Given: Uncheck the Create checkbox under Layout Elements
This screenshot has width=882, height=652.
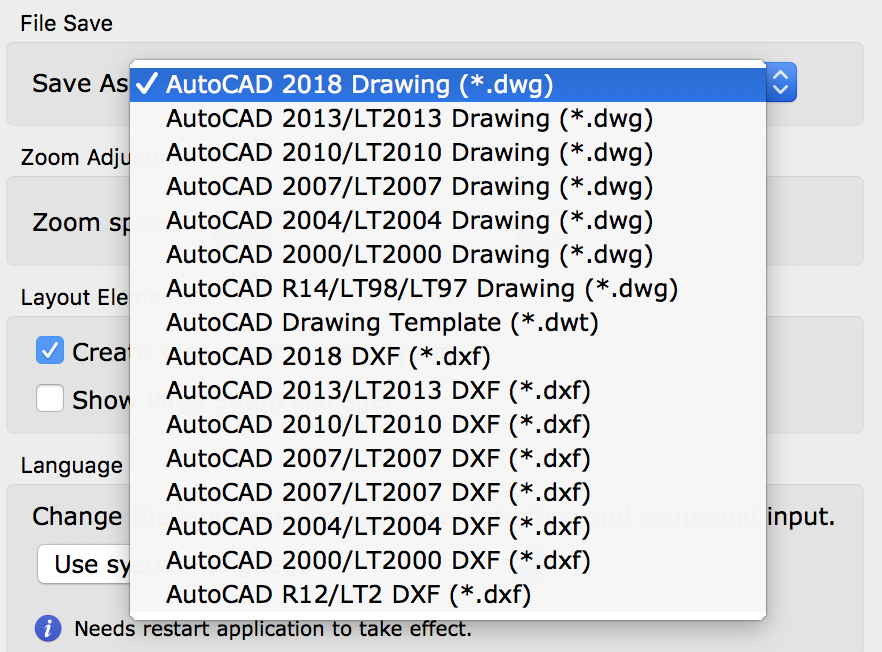Looking at the screenshot, I should coord(51,351).
